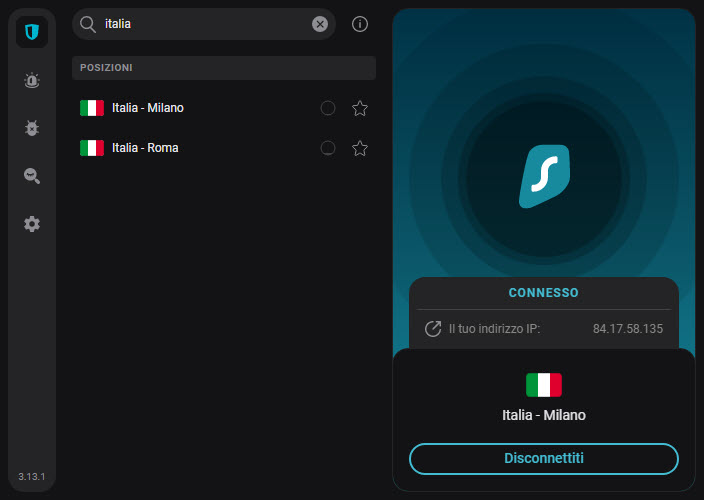Select radio button for Italia - Milano

click(328, 108)
